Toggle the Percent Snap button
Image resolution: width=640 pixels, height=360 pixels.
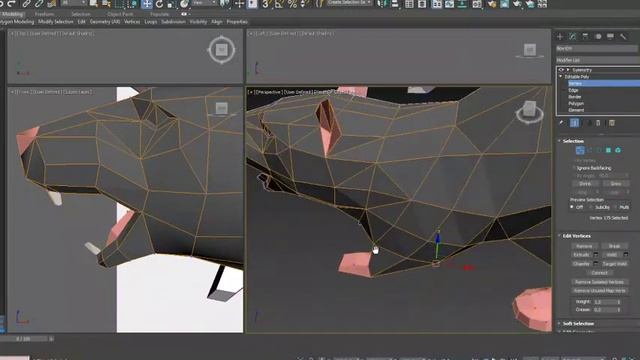coord(292,4)
